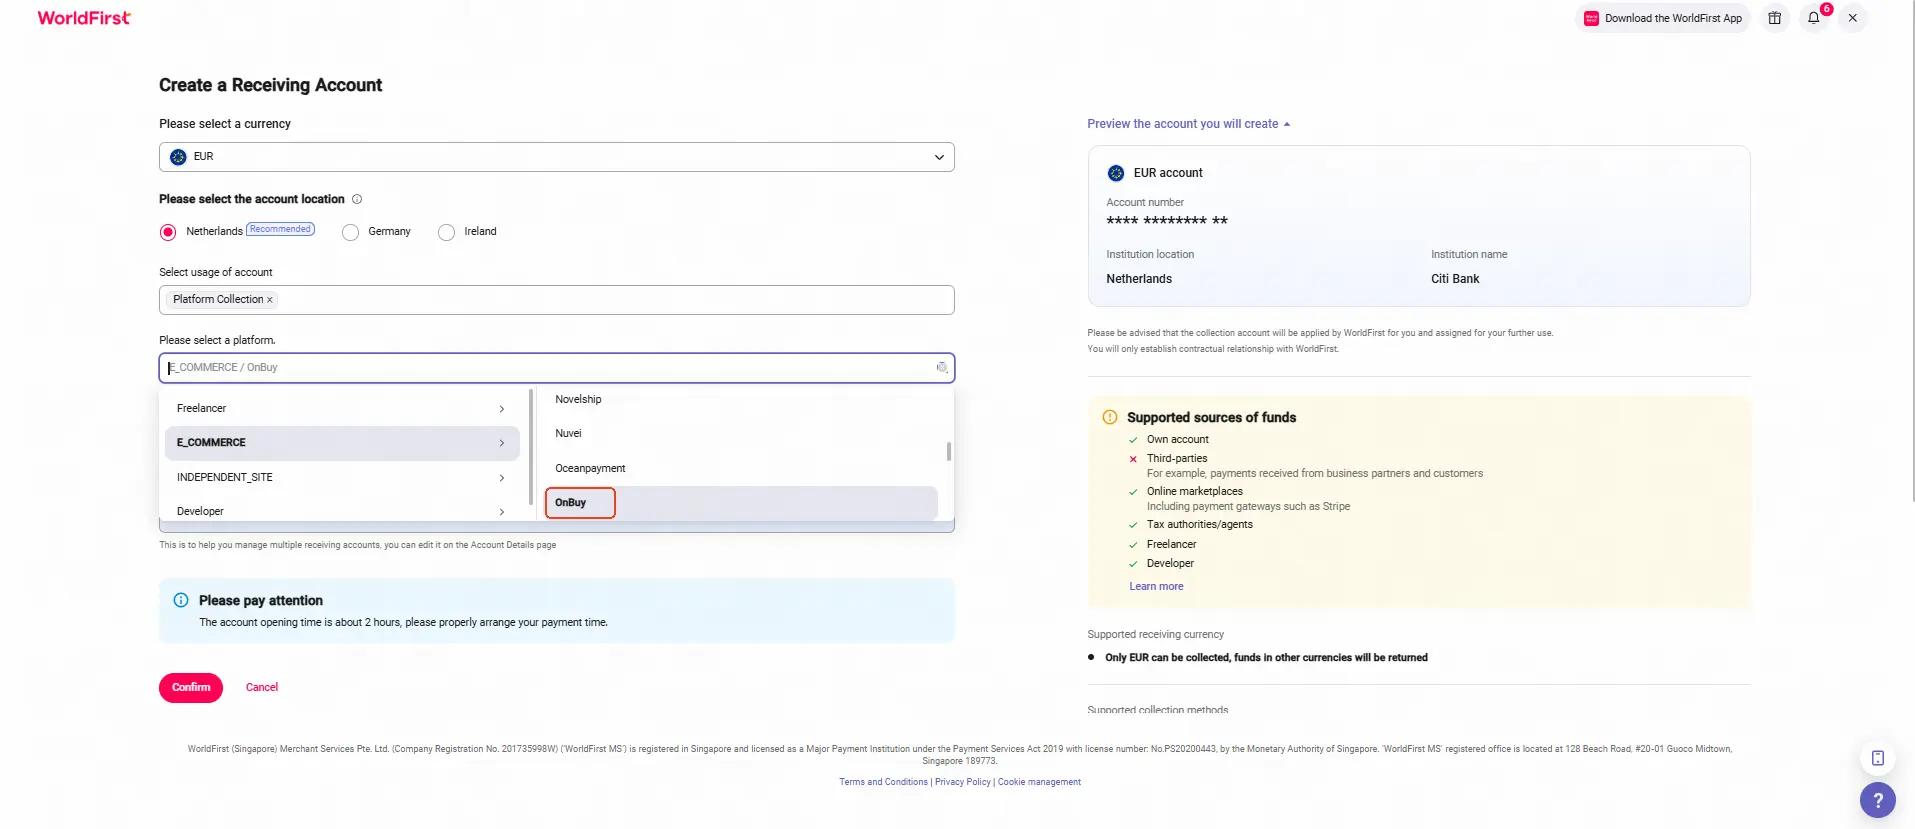The height and width of the screenshot is (829, 1915).
Task: Expand the Developer category
Action: click(342, 511)
